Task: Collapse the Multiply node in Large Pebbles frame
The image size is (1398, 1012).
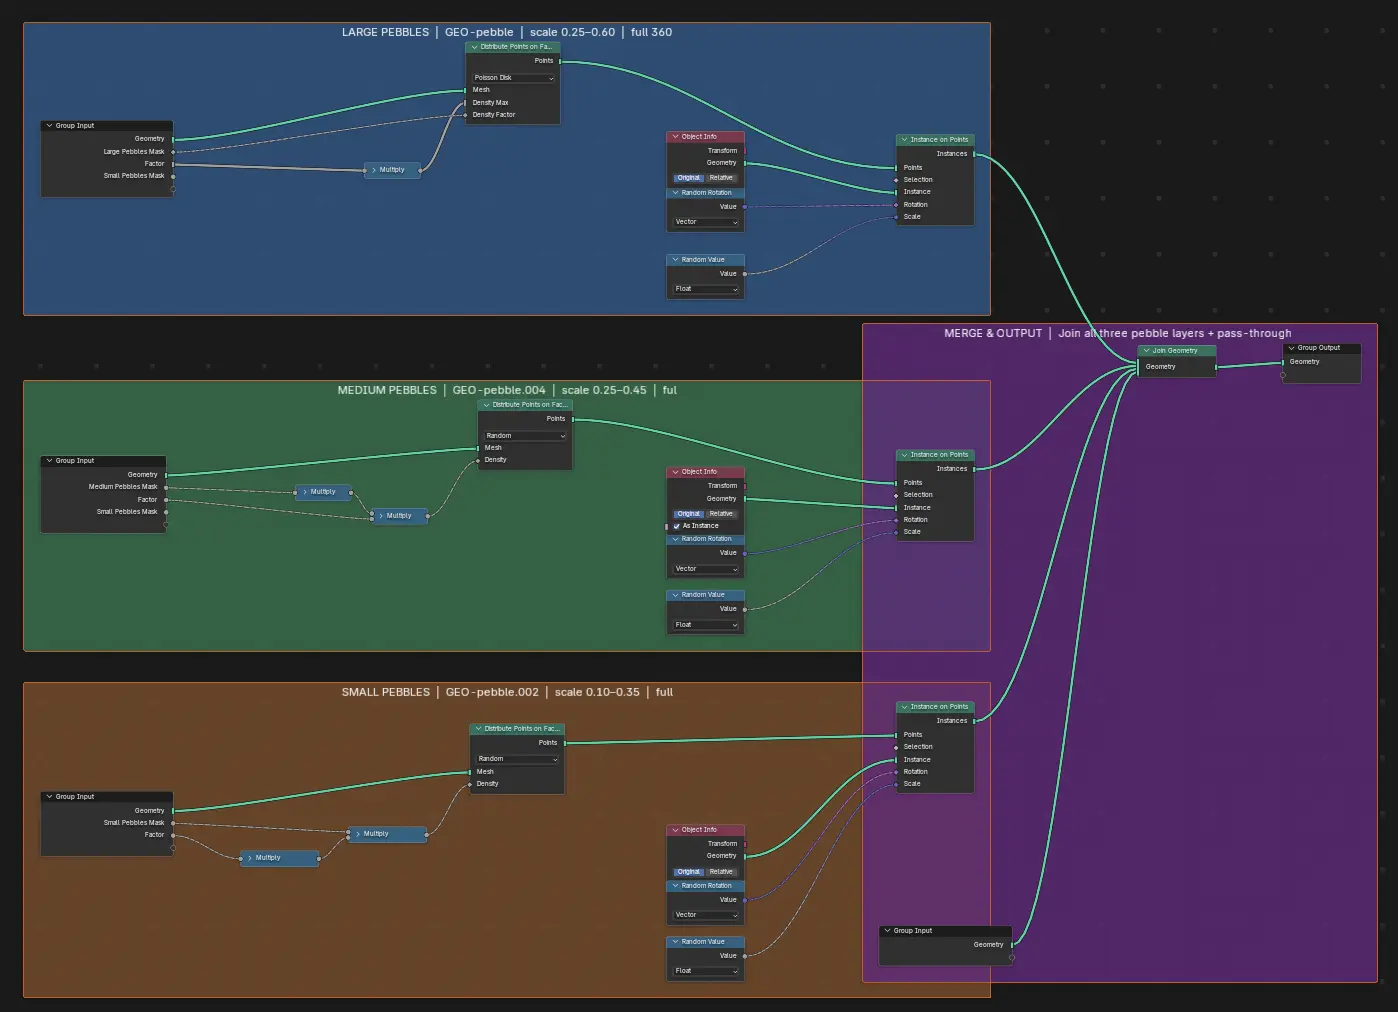Action: pos(374,170)
